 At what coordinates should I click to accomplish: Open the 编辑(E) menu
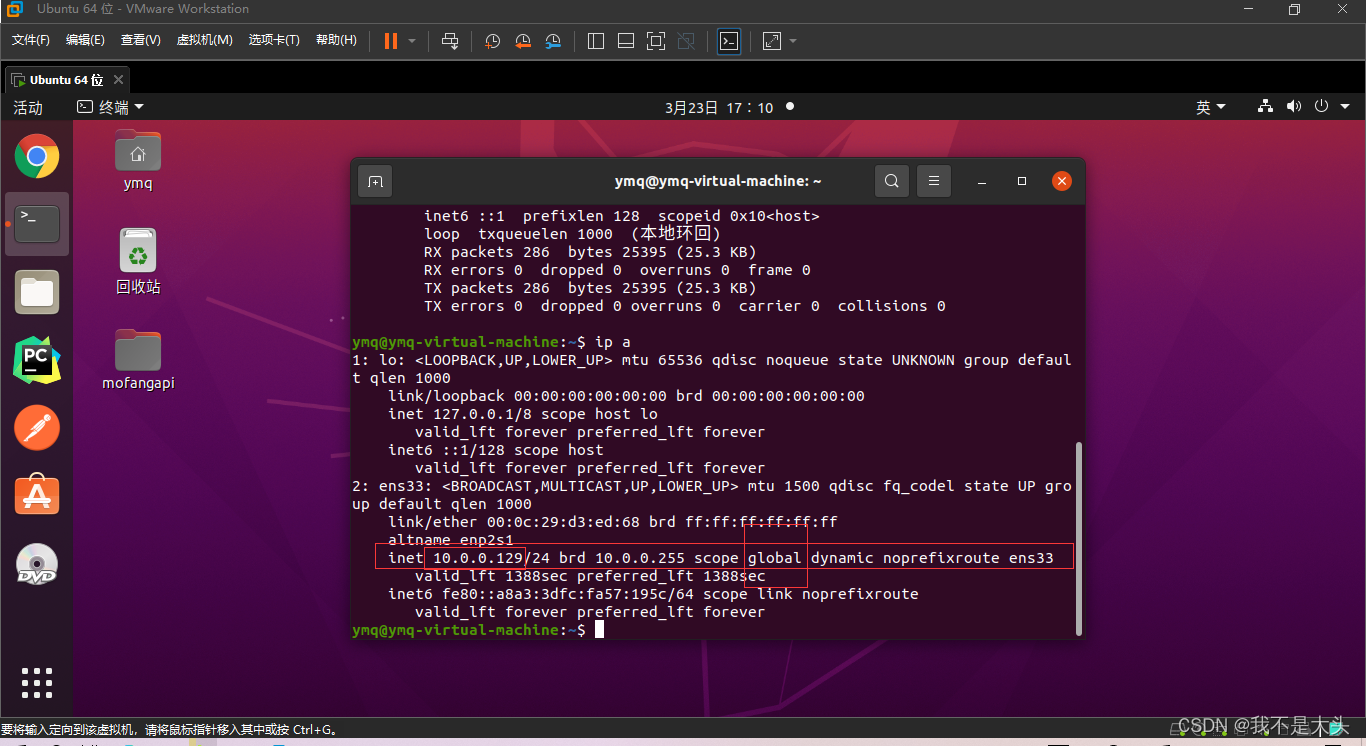[x=85, y=40]
